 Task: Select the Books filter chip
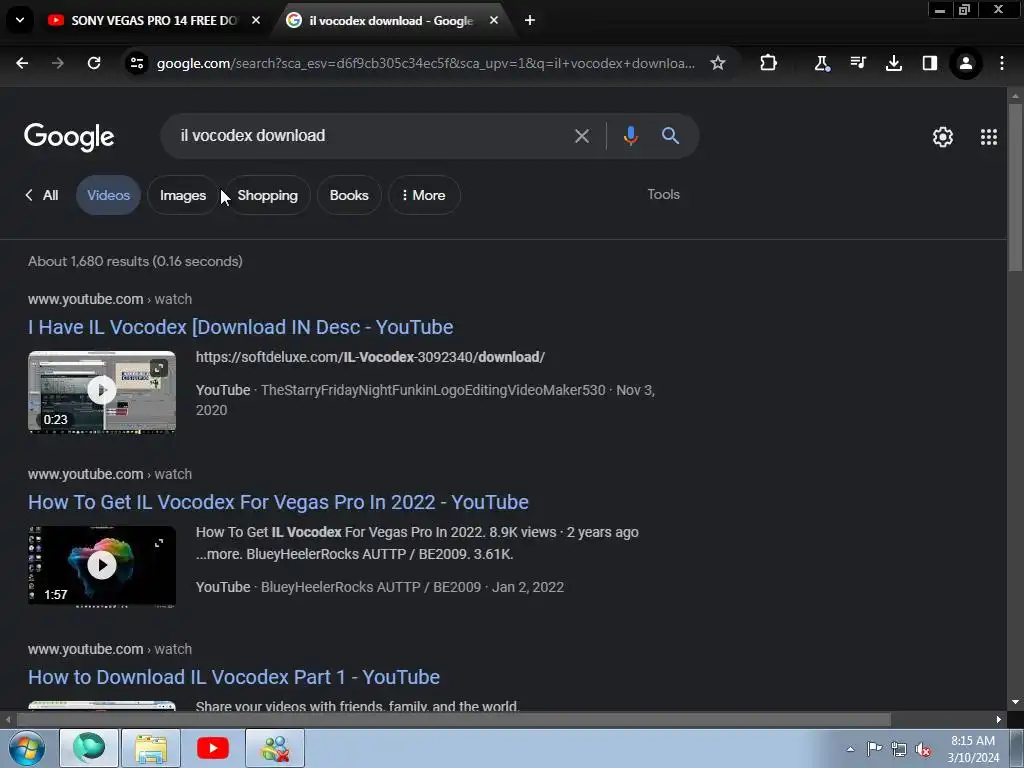(x=349, y=195)
